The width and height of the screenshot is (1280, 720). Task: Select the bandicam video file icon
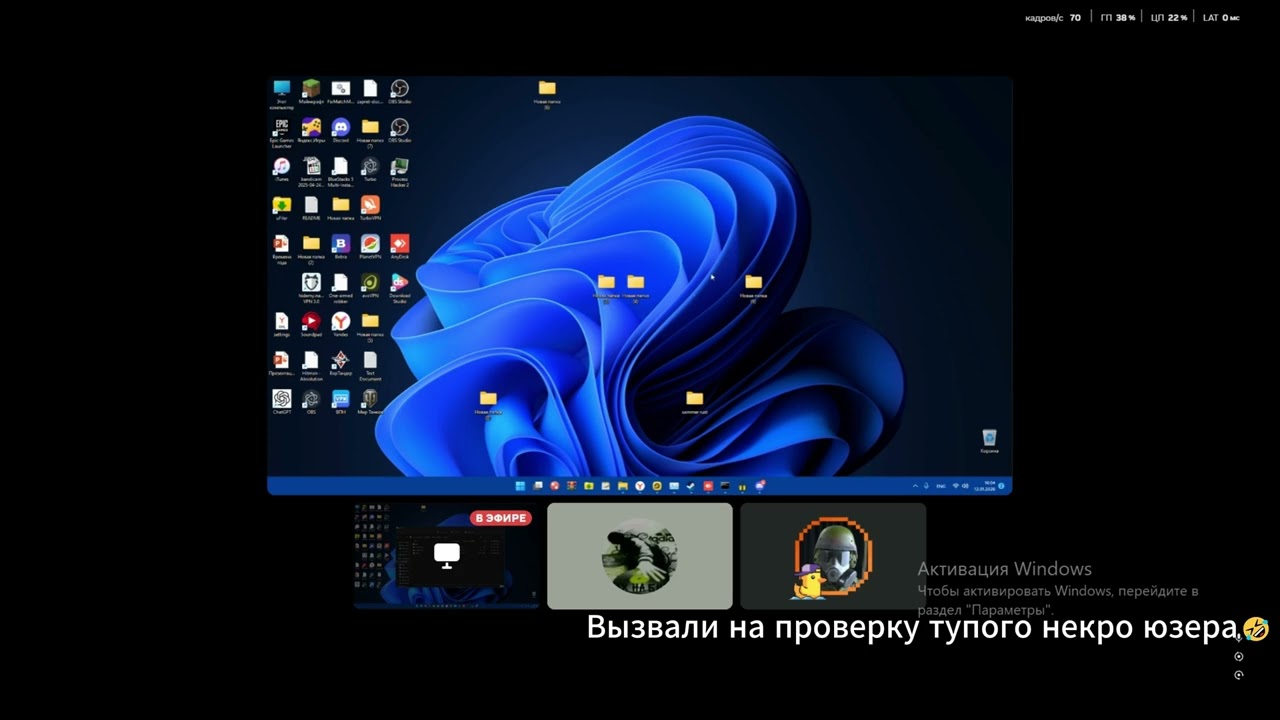coord(311,172)
